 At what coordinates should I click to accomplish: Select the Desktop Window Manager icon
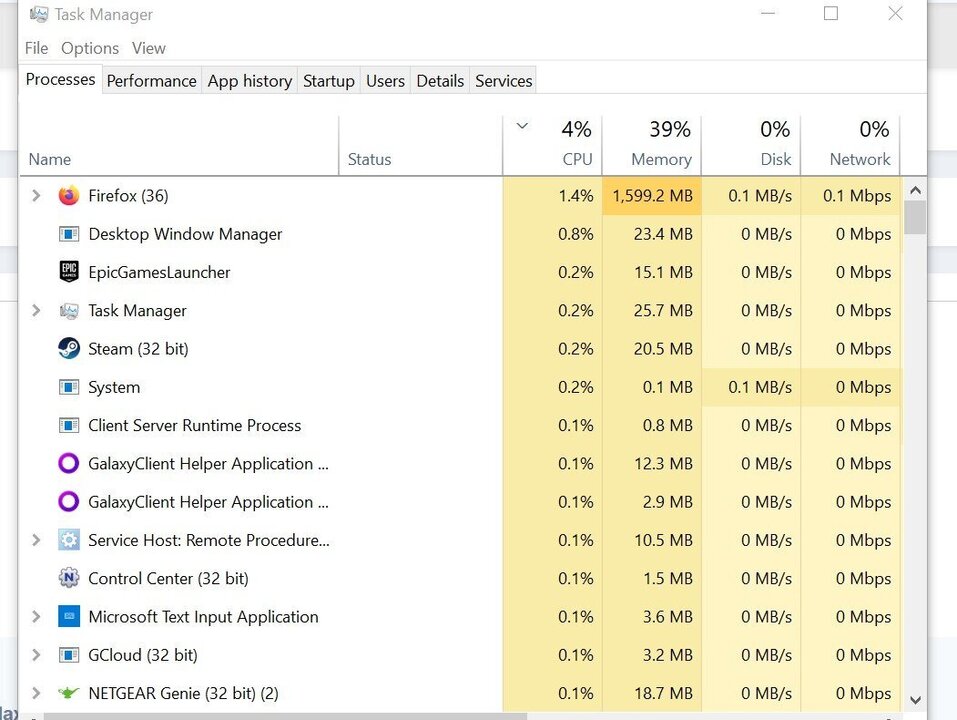tap(68, 234)
